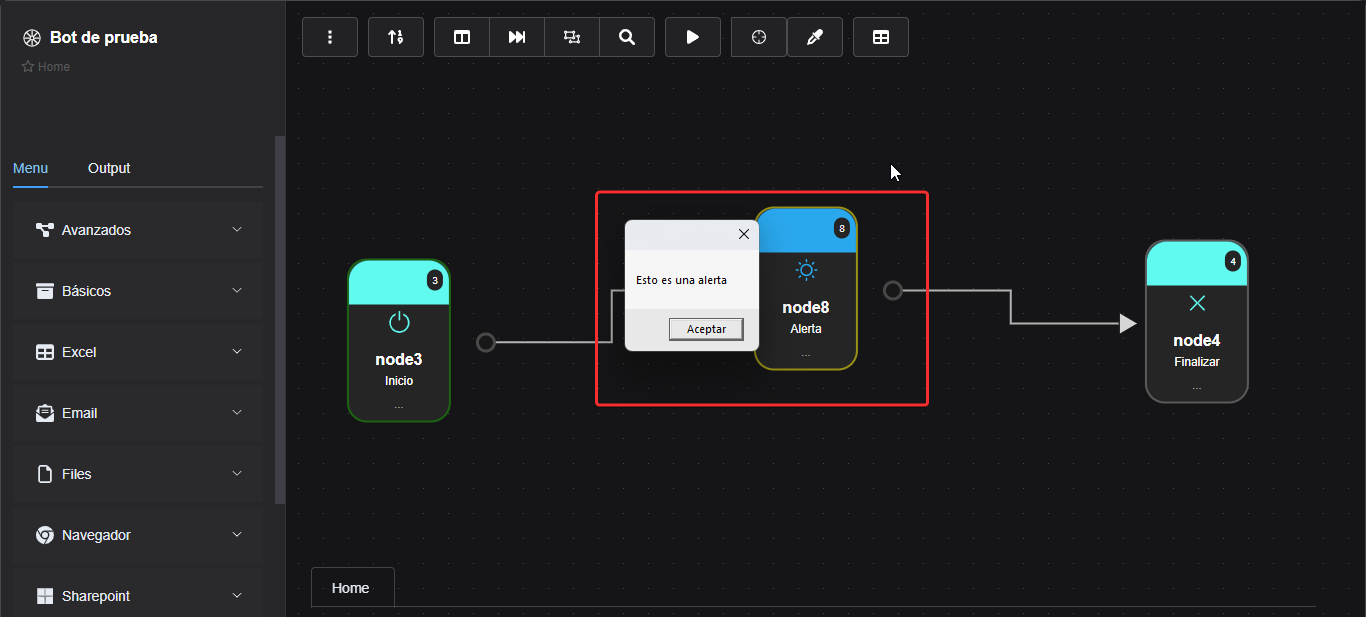Click the sidebar vertical scrollbar
The height and width of the screenshot is (617, 1366).
click(280, 320)
